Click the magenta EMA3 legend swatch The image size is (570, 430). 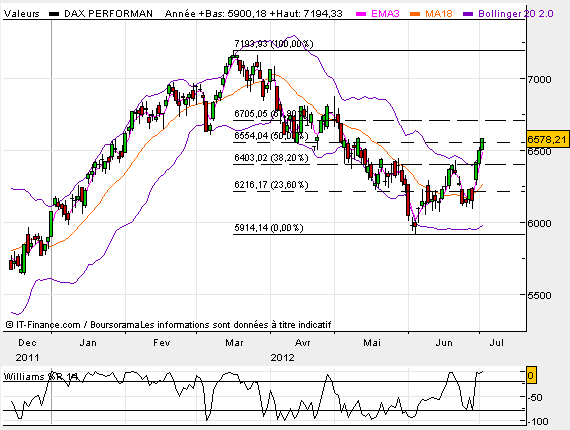tap(361, 14)
